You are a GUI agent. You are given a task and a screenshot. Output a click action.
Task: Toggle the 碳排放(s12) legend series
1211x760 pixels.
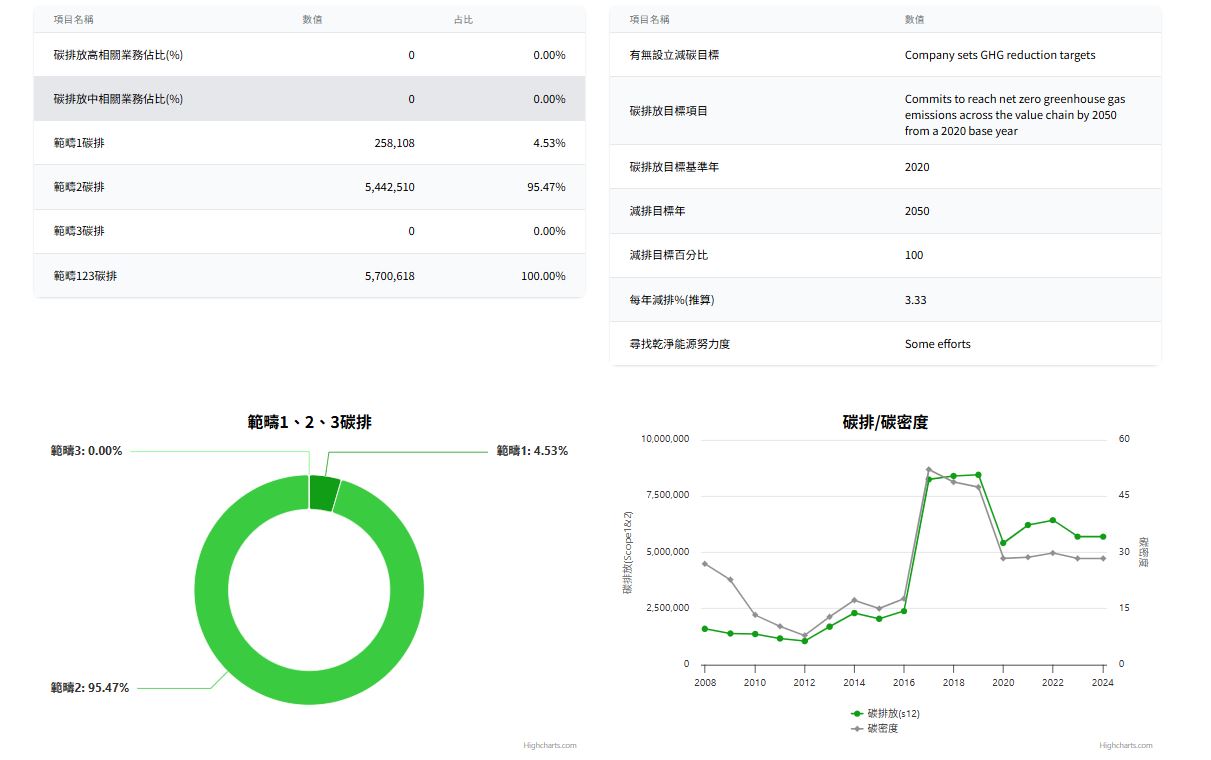885,713
